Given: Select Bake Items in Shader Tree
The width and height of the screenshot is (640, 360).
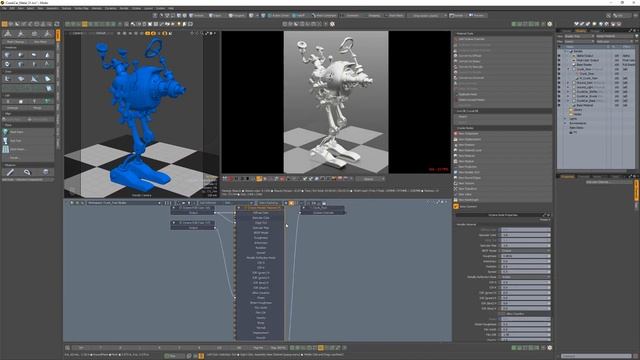Looking at the screenshot, I should 576,128.
